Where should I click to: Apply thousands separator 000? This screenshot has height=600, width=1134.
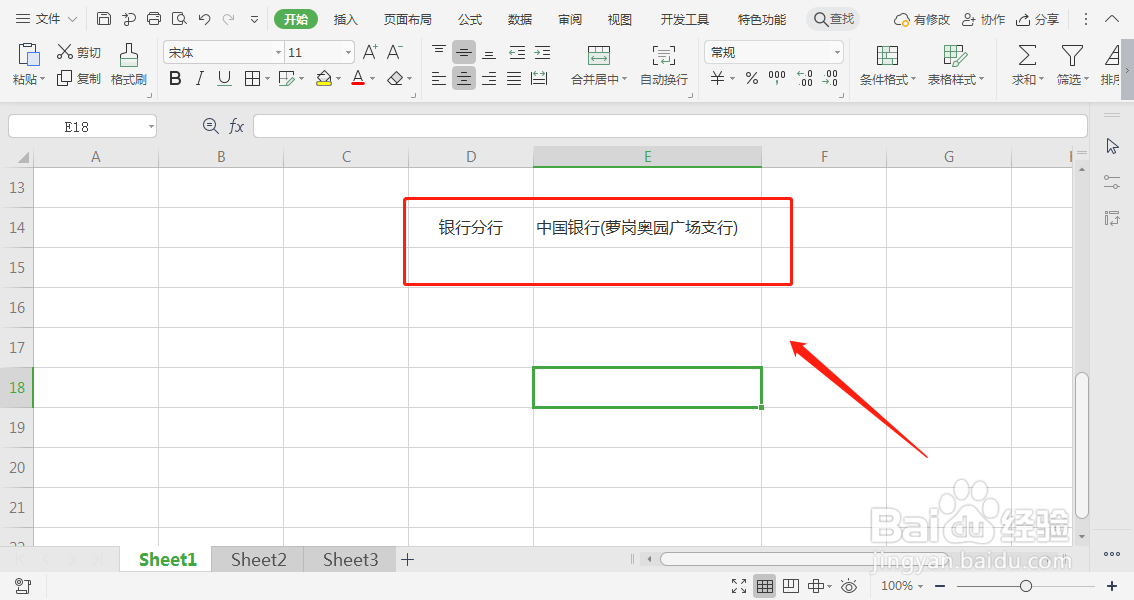(x=777, y=78)
